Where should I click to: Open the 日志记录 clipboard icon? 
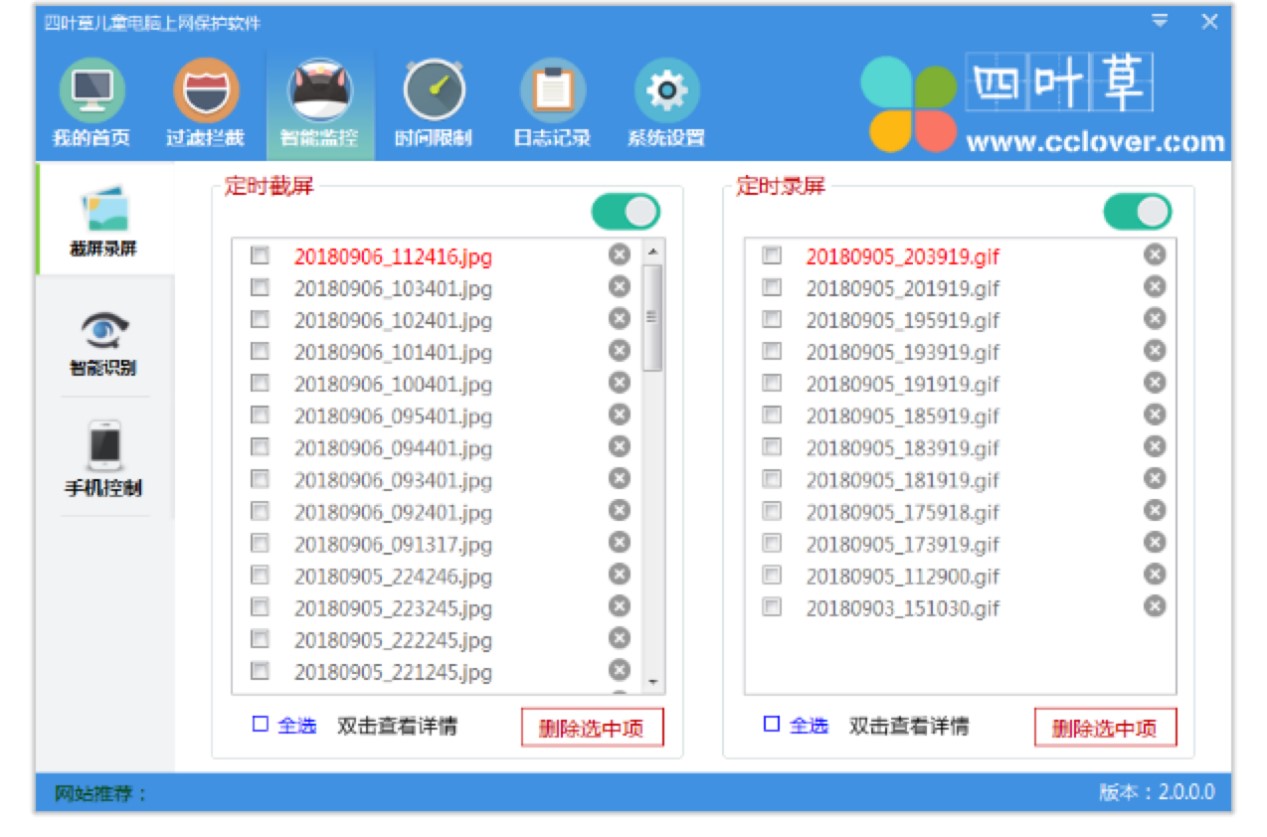552,93
